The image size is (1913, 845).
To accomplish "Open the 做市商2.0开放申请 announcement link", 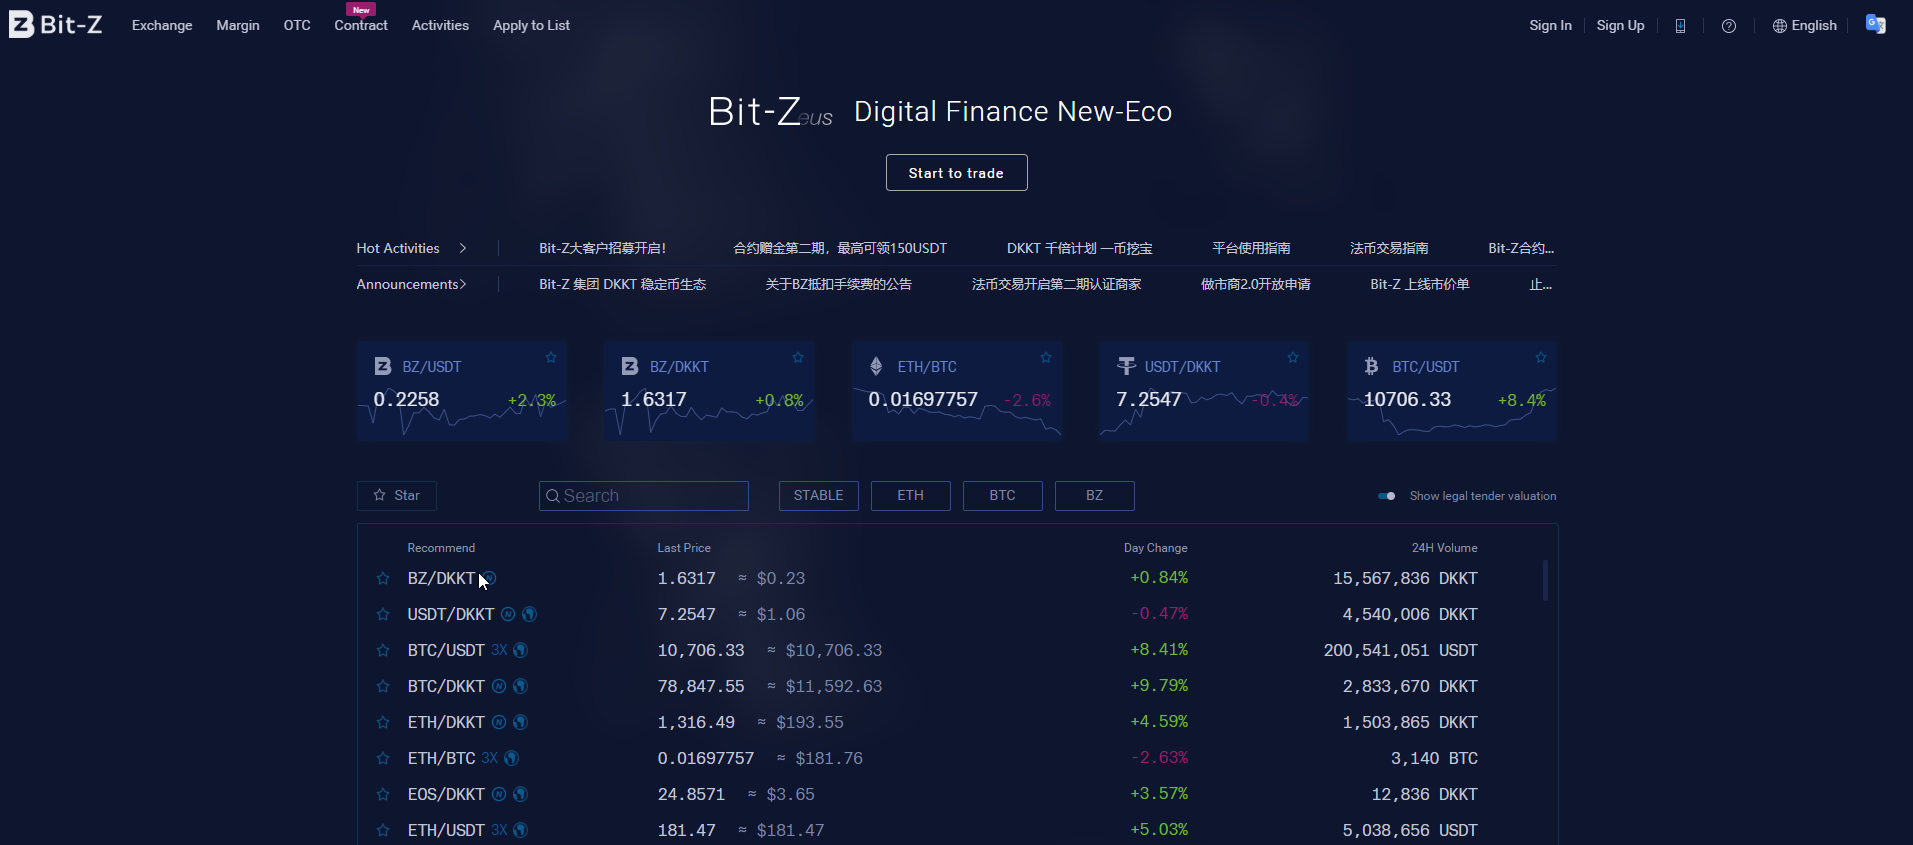I will click(1256, 284).
